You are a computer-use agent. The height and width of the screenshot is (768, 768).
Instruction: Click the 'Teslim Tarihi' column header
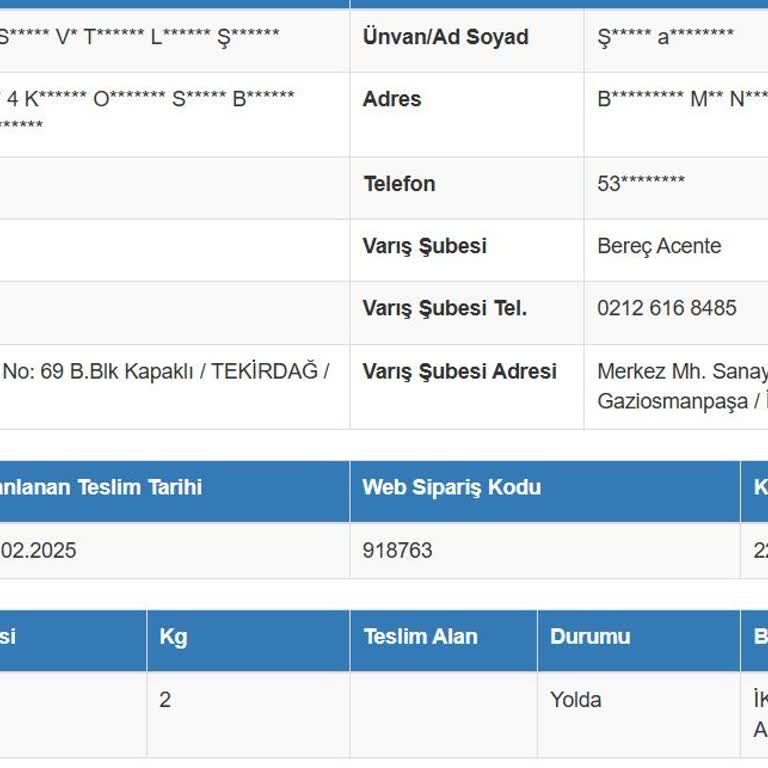coord(174,491)
